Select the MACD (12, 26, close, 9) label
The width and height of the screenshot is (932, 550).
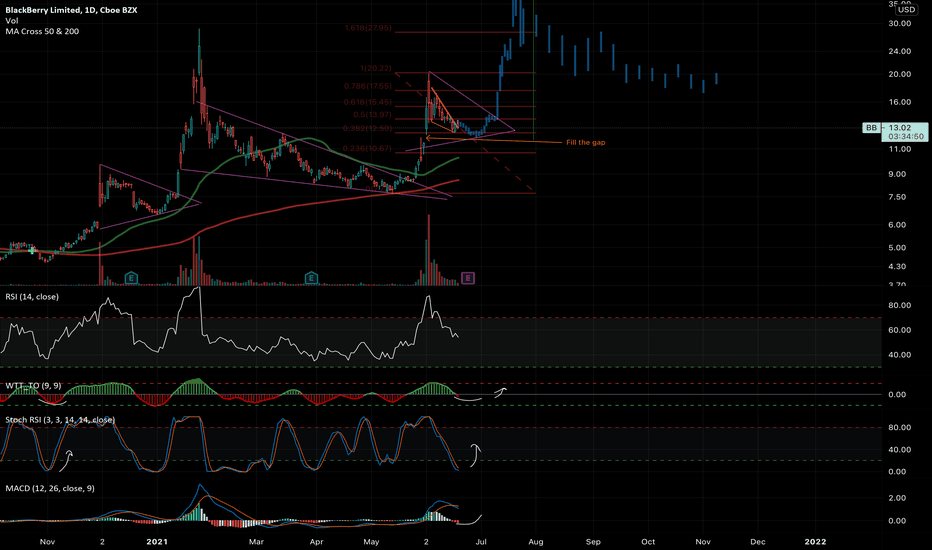[50, 488]
